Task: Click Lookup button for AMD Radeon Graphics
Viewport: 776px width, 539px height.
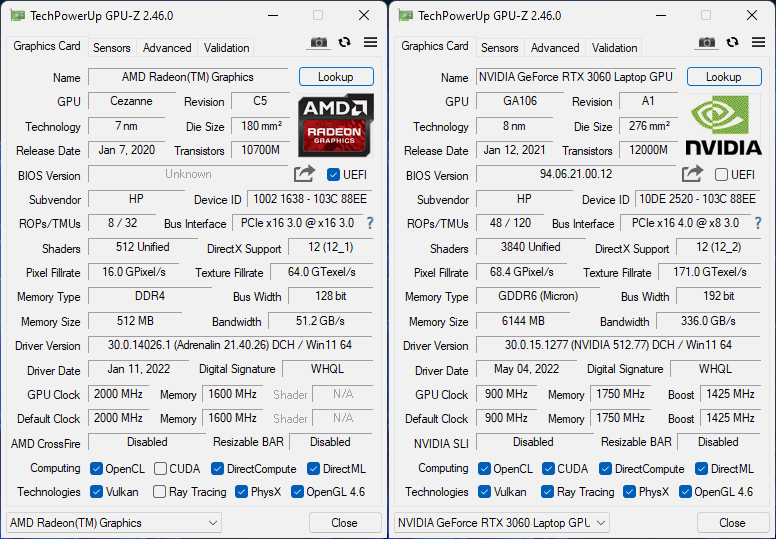Action: 336,77
